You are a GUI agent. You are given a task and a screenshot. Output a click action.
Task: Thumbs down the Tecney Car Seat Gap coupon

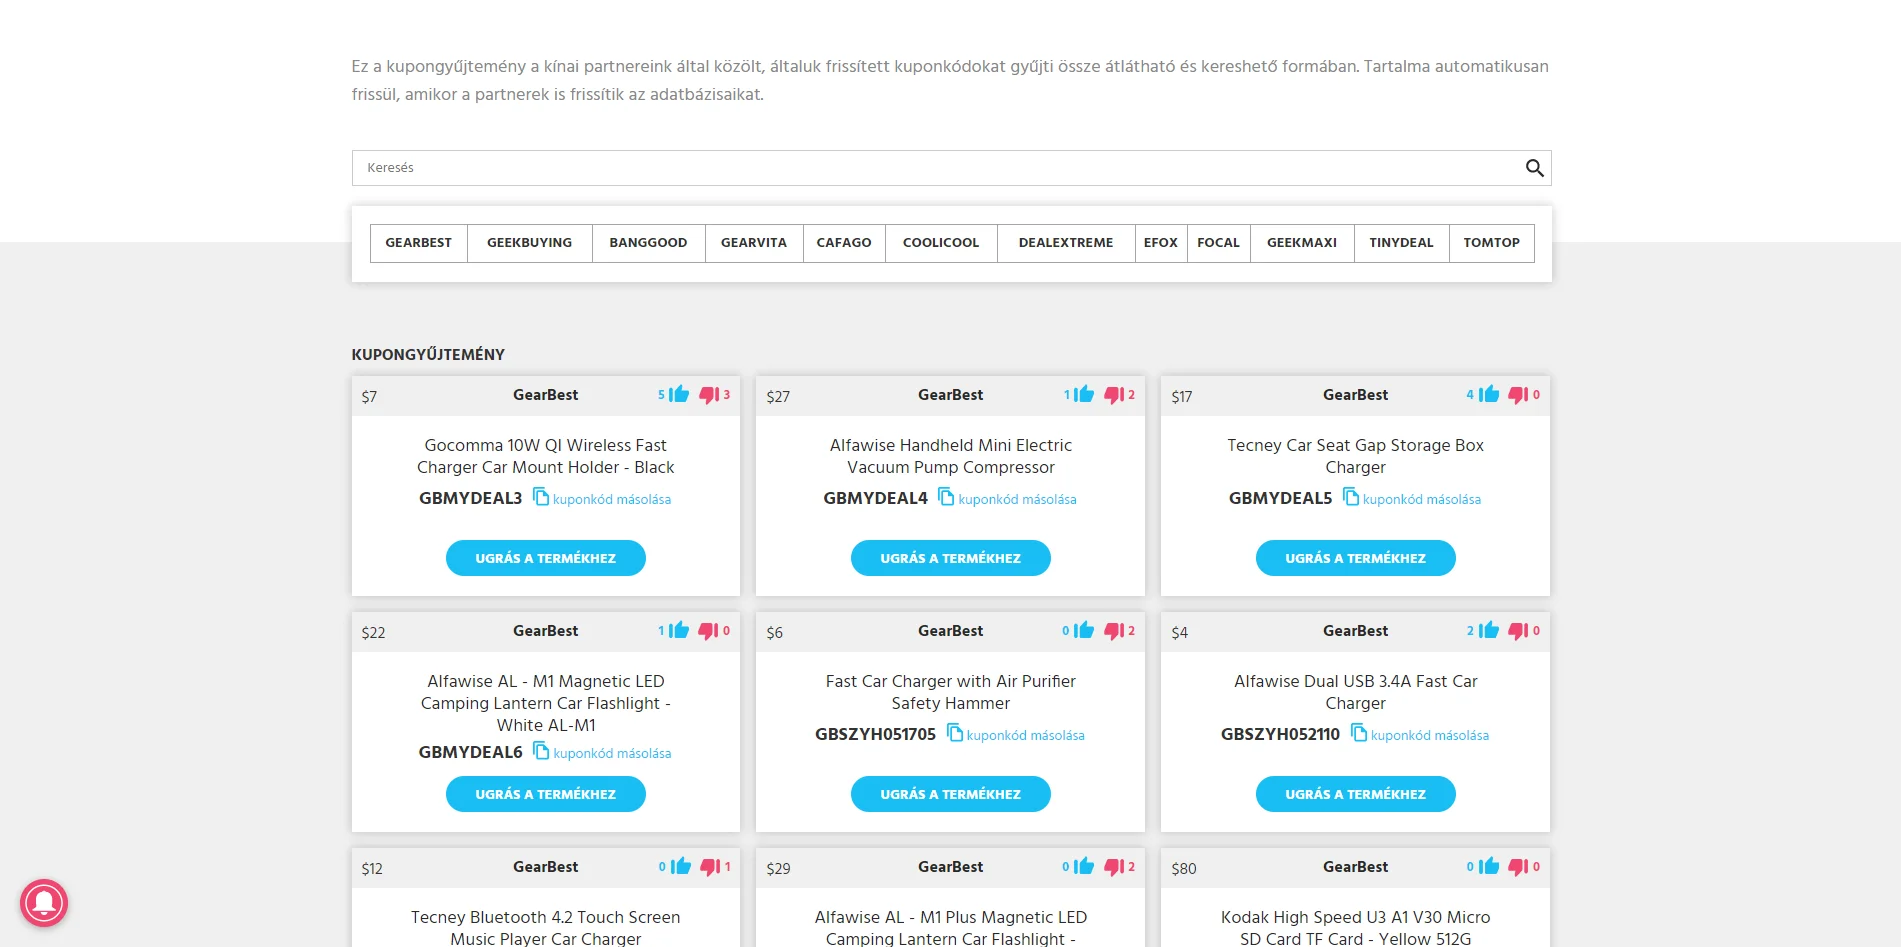point(1518,395)
